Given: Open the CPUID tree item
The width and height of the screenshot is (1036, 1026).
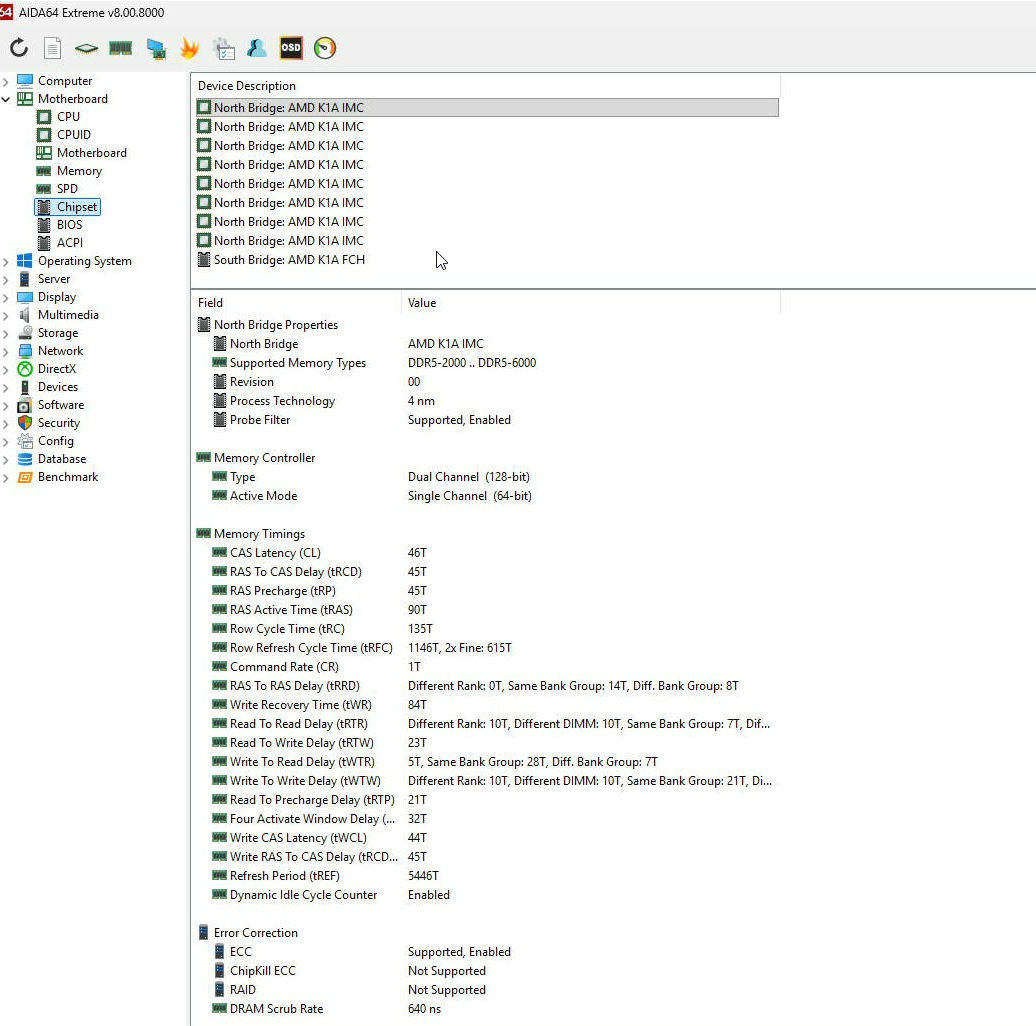Looking at the screenshot, I should tap(73, 135).
